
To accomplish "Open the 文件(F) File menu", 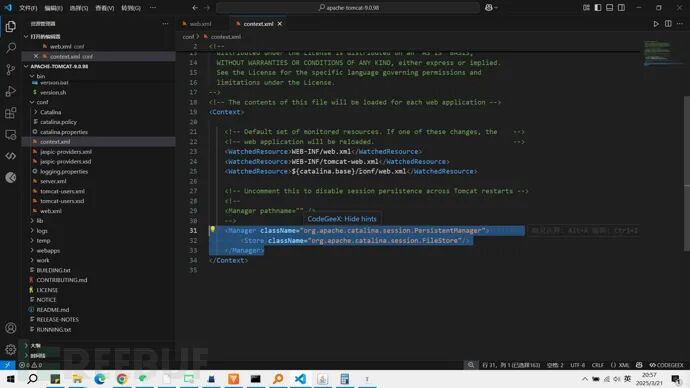I will point(28,8).
